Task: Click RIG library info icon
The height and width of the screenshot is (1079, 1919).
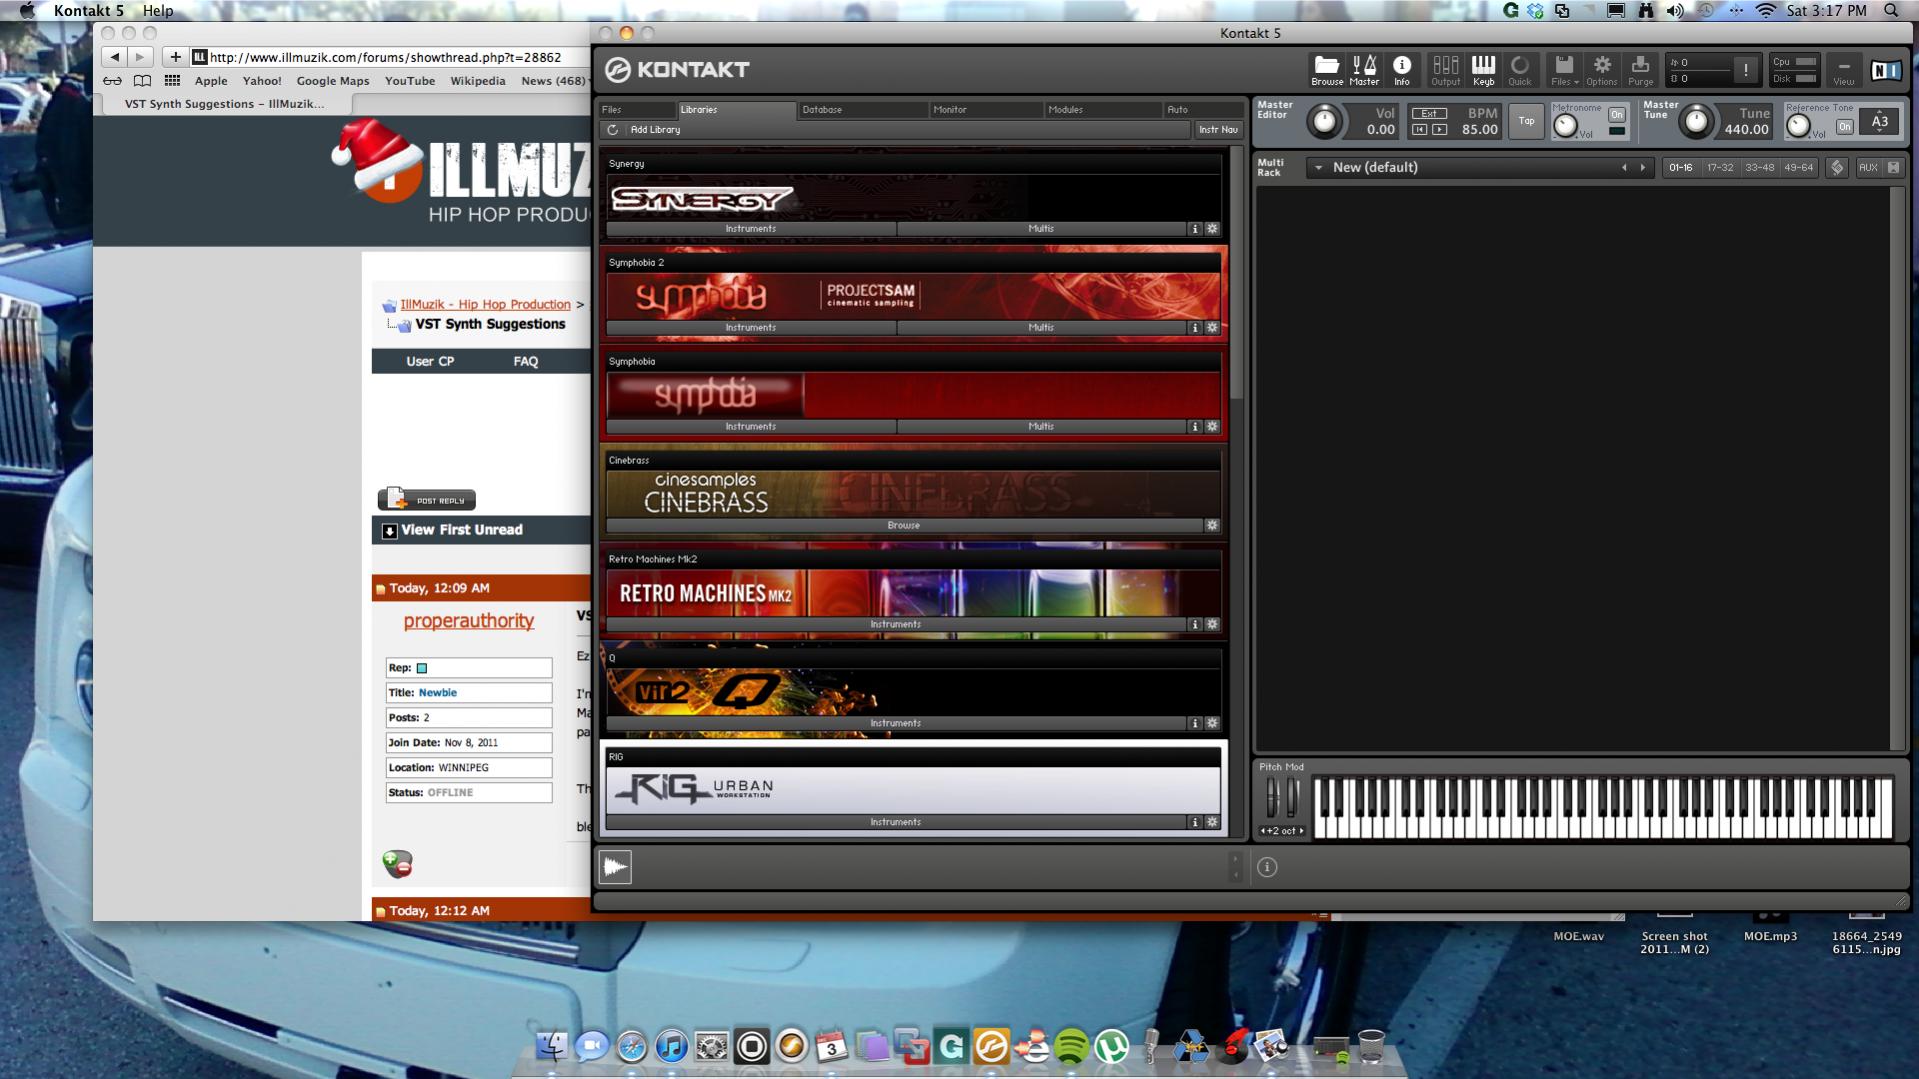Action: coord(1194,823)
